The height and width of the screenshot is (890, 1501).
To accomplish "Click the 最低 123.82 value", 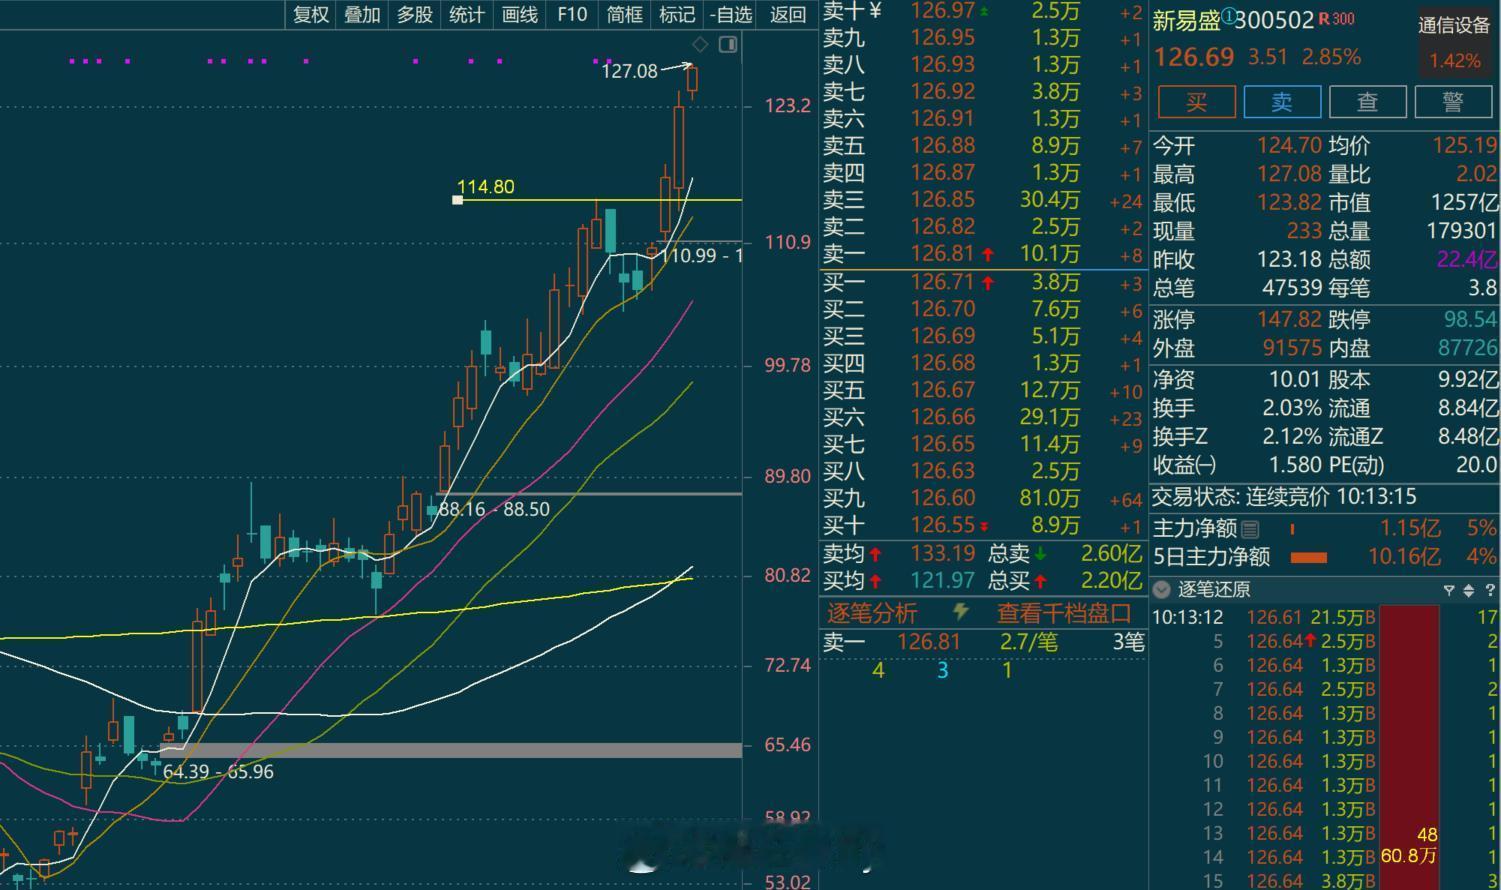I will (x=1289, y=203).
